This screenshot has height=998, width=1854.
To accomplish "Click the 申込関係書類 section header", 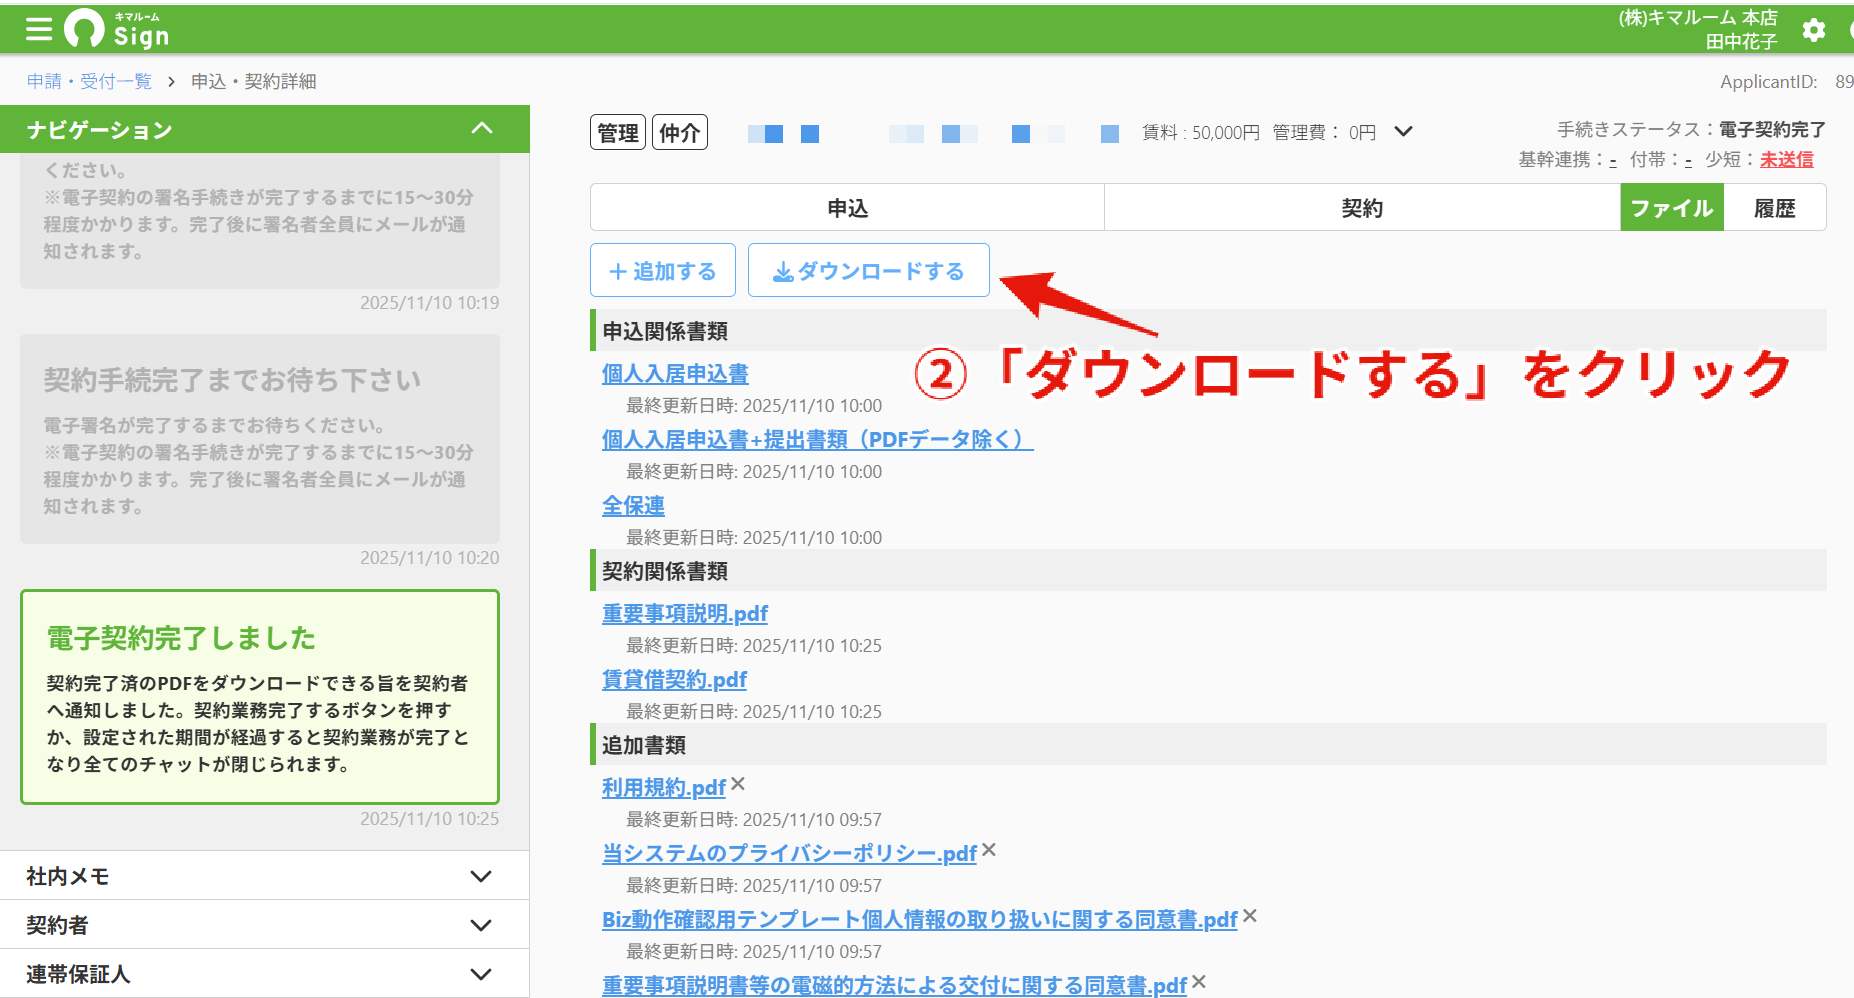I will pos(1208,330).
